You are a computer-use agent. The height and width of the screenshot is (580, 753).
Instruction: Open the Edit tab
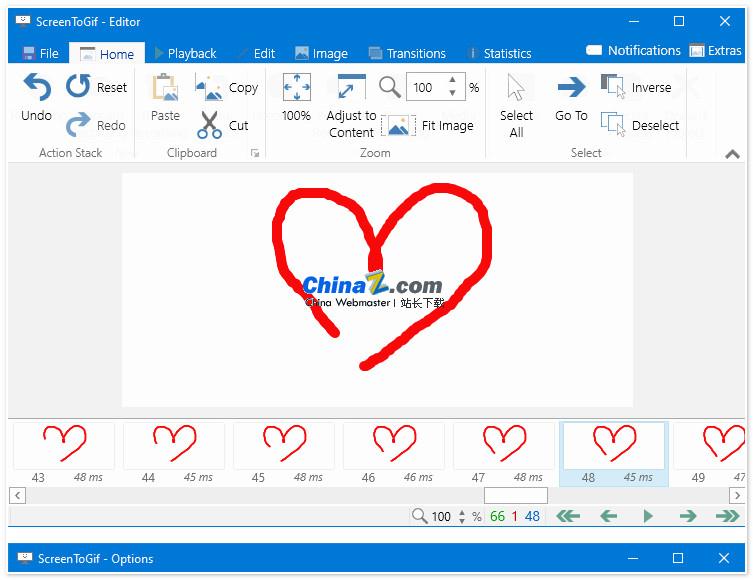[x=257, y=53]
